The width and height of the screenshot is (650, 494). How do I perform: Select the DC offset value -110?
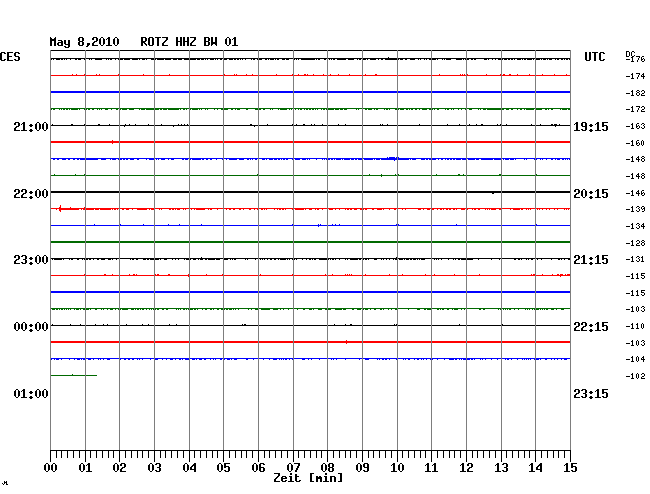[x=635, y=327]
